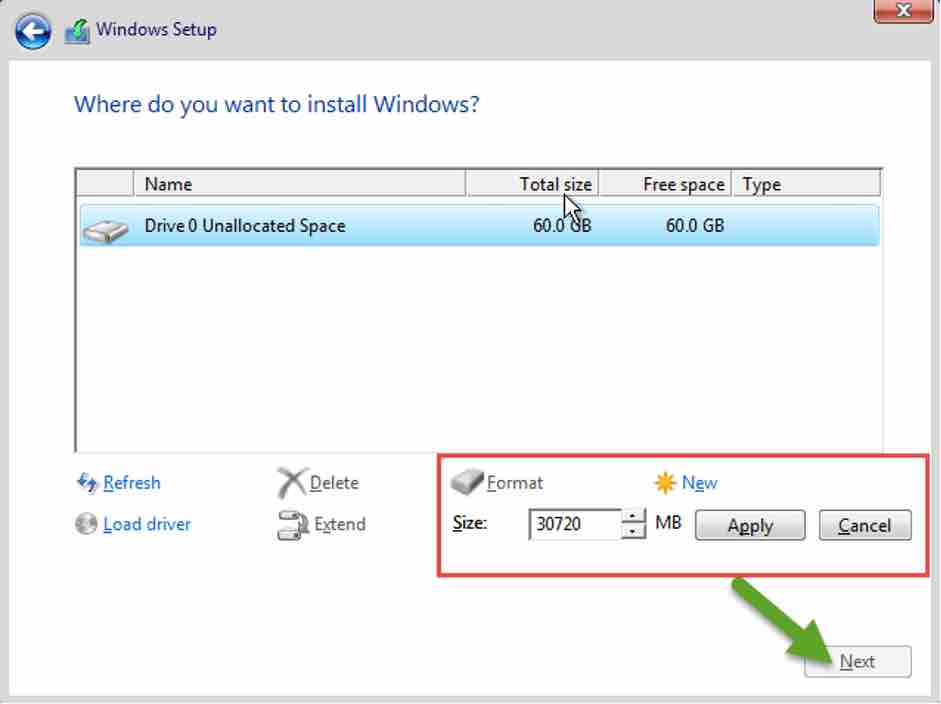Click the Drive 0 hard disk icon
Screen dimensions: 941x704
point(105,229)
